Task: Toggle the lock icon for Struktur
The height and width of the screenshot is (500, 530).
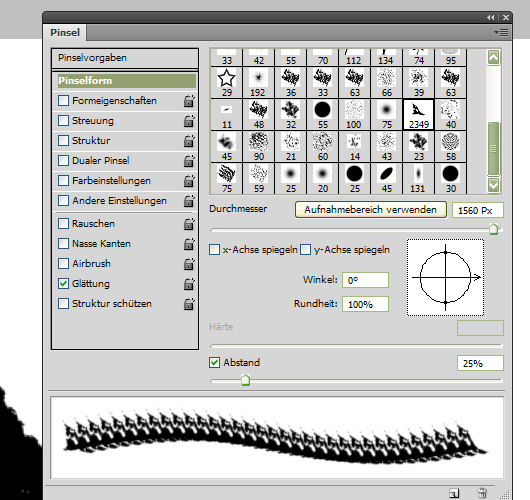Action: coord(189,141)
